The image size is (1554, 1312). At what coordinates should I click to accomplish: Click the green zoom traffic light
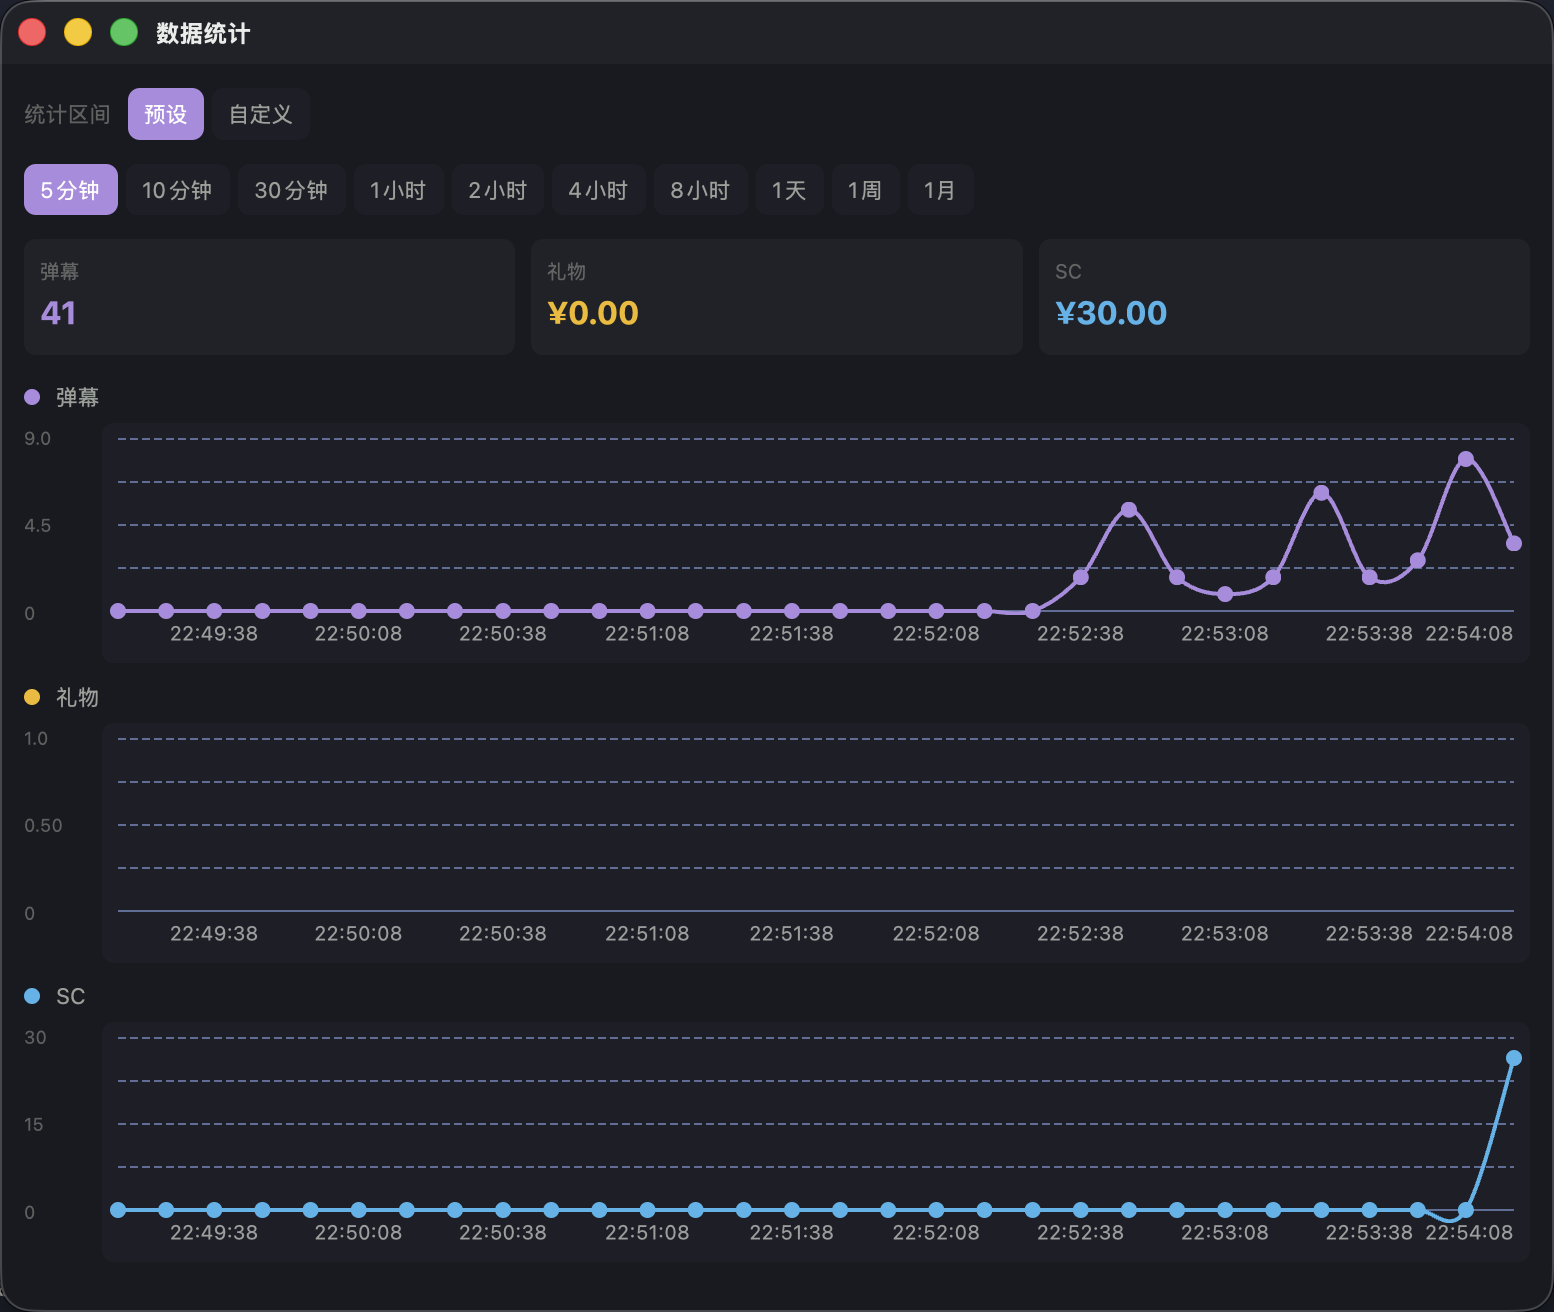123,32
